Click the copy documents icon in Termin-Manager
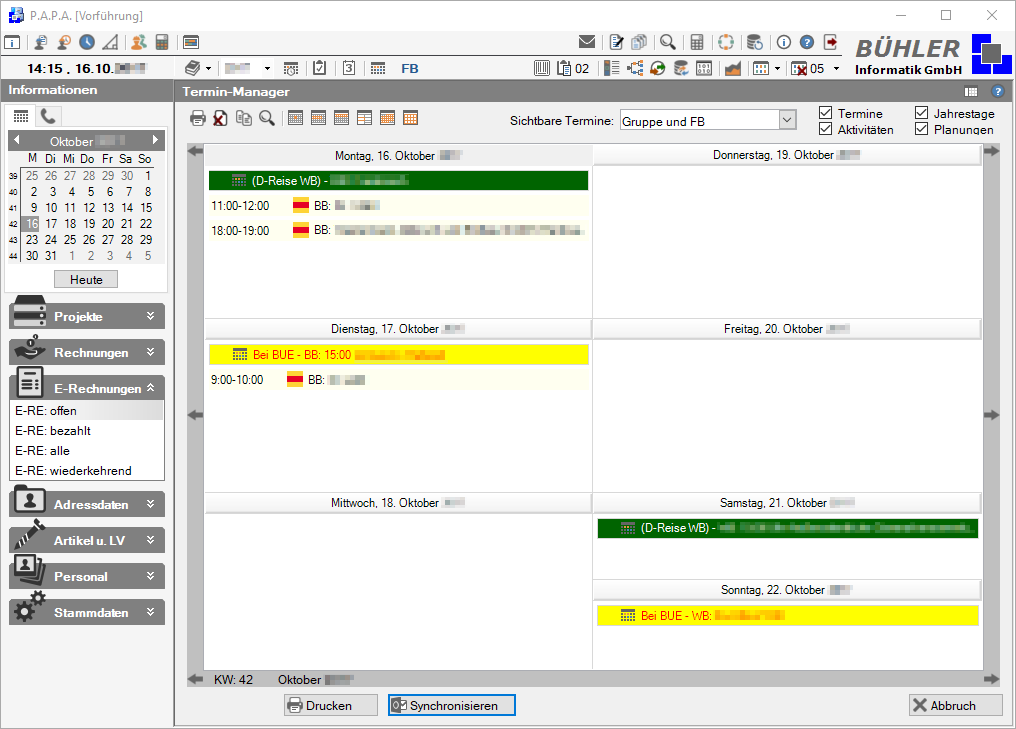The height and width of the screenshot is (729, 1016). pyautogui.click(x=244, y=118)
